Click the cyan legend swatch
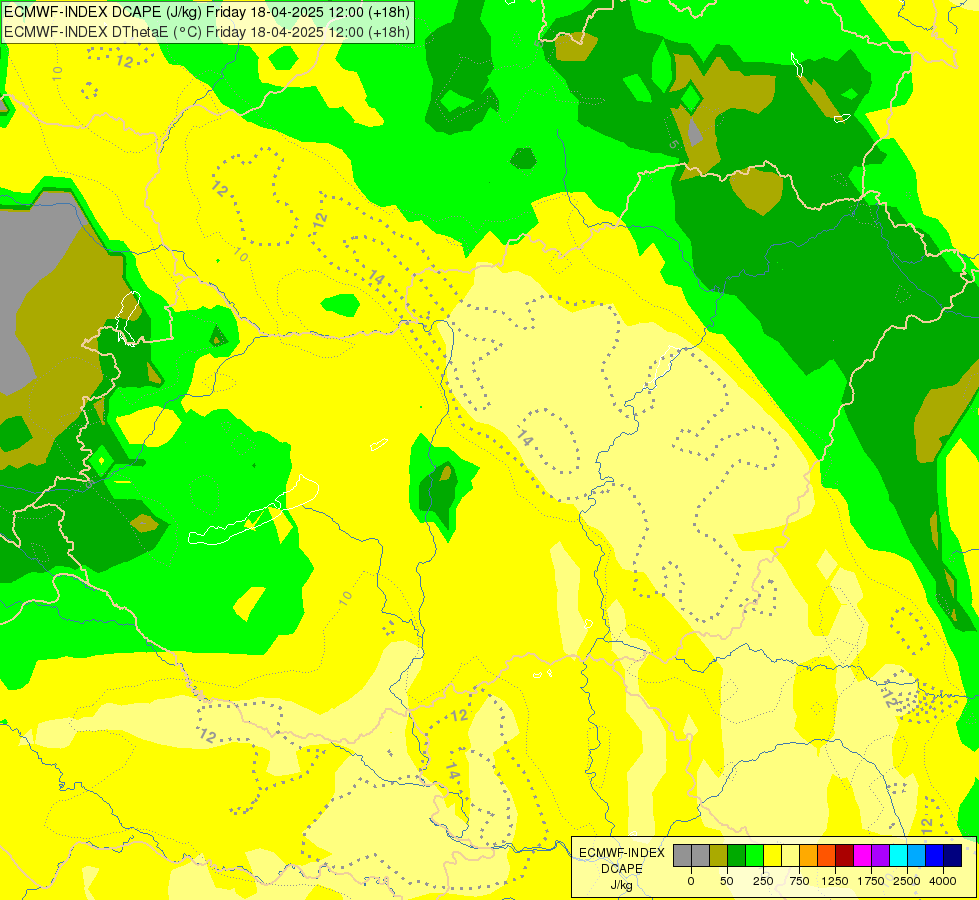 tap(898, 855)
